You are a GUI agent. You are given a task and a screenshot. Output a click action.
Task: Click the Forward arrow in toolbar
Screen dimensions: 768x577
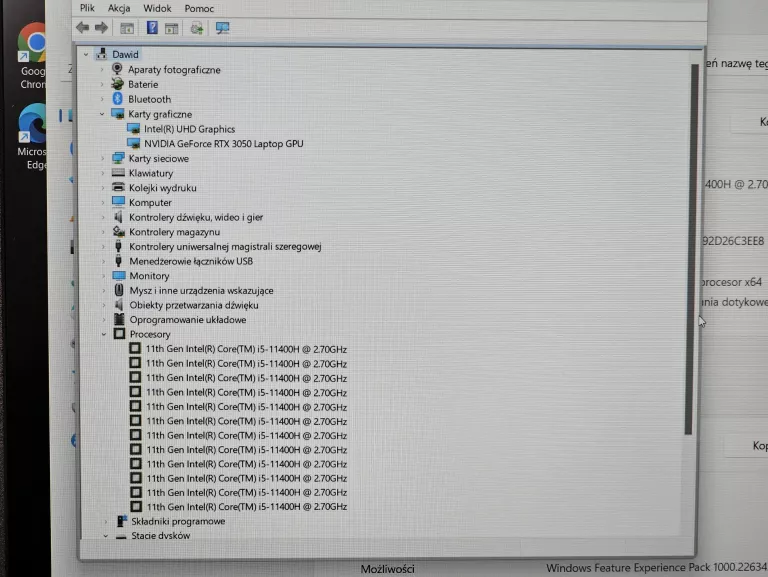[101, 28]
